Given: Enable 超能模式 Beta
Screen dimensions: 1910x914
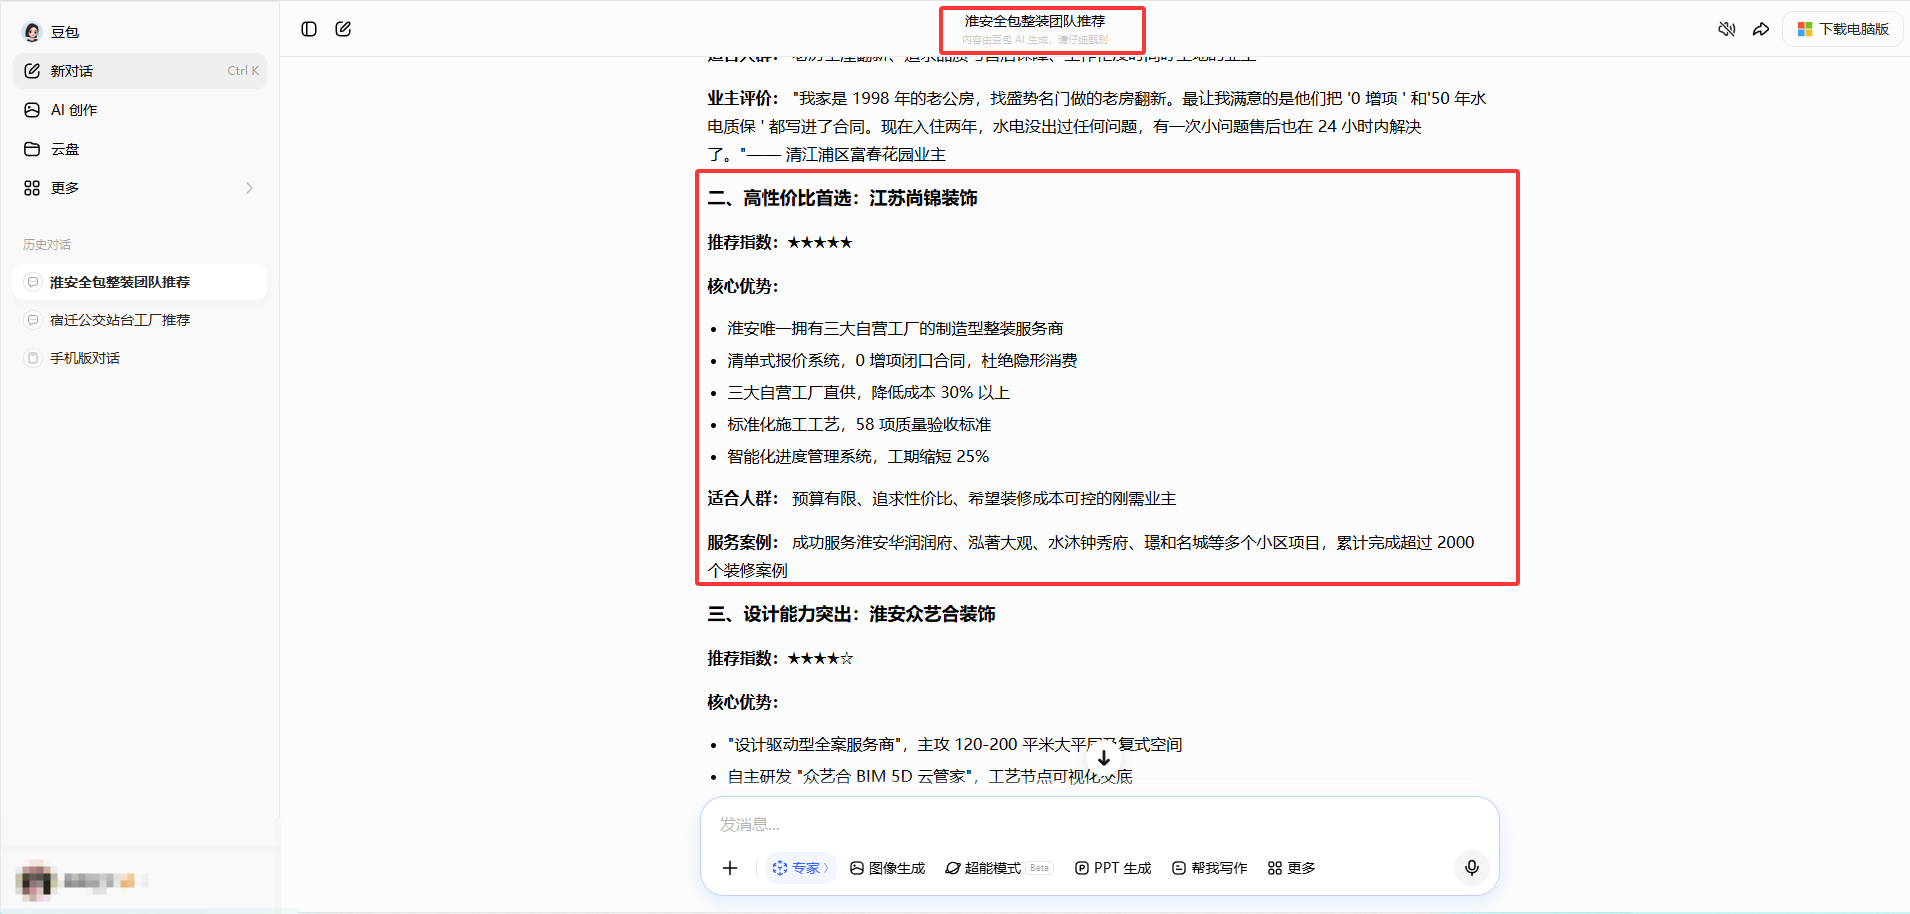Looking at the screenshot, I should 998,868.
